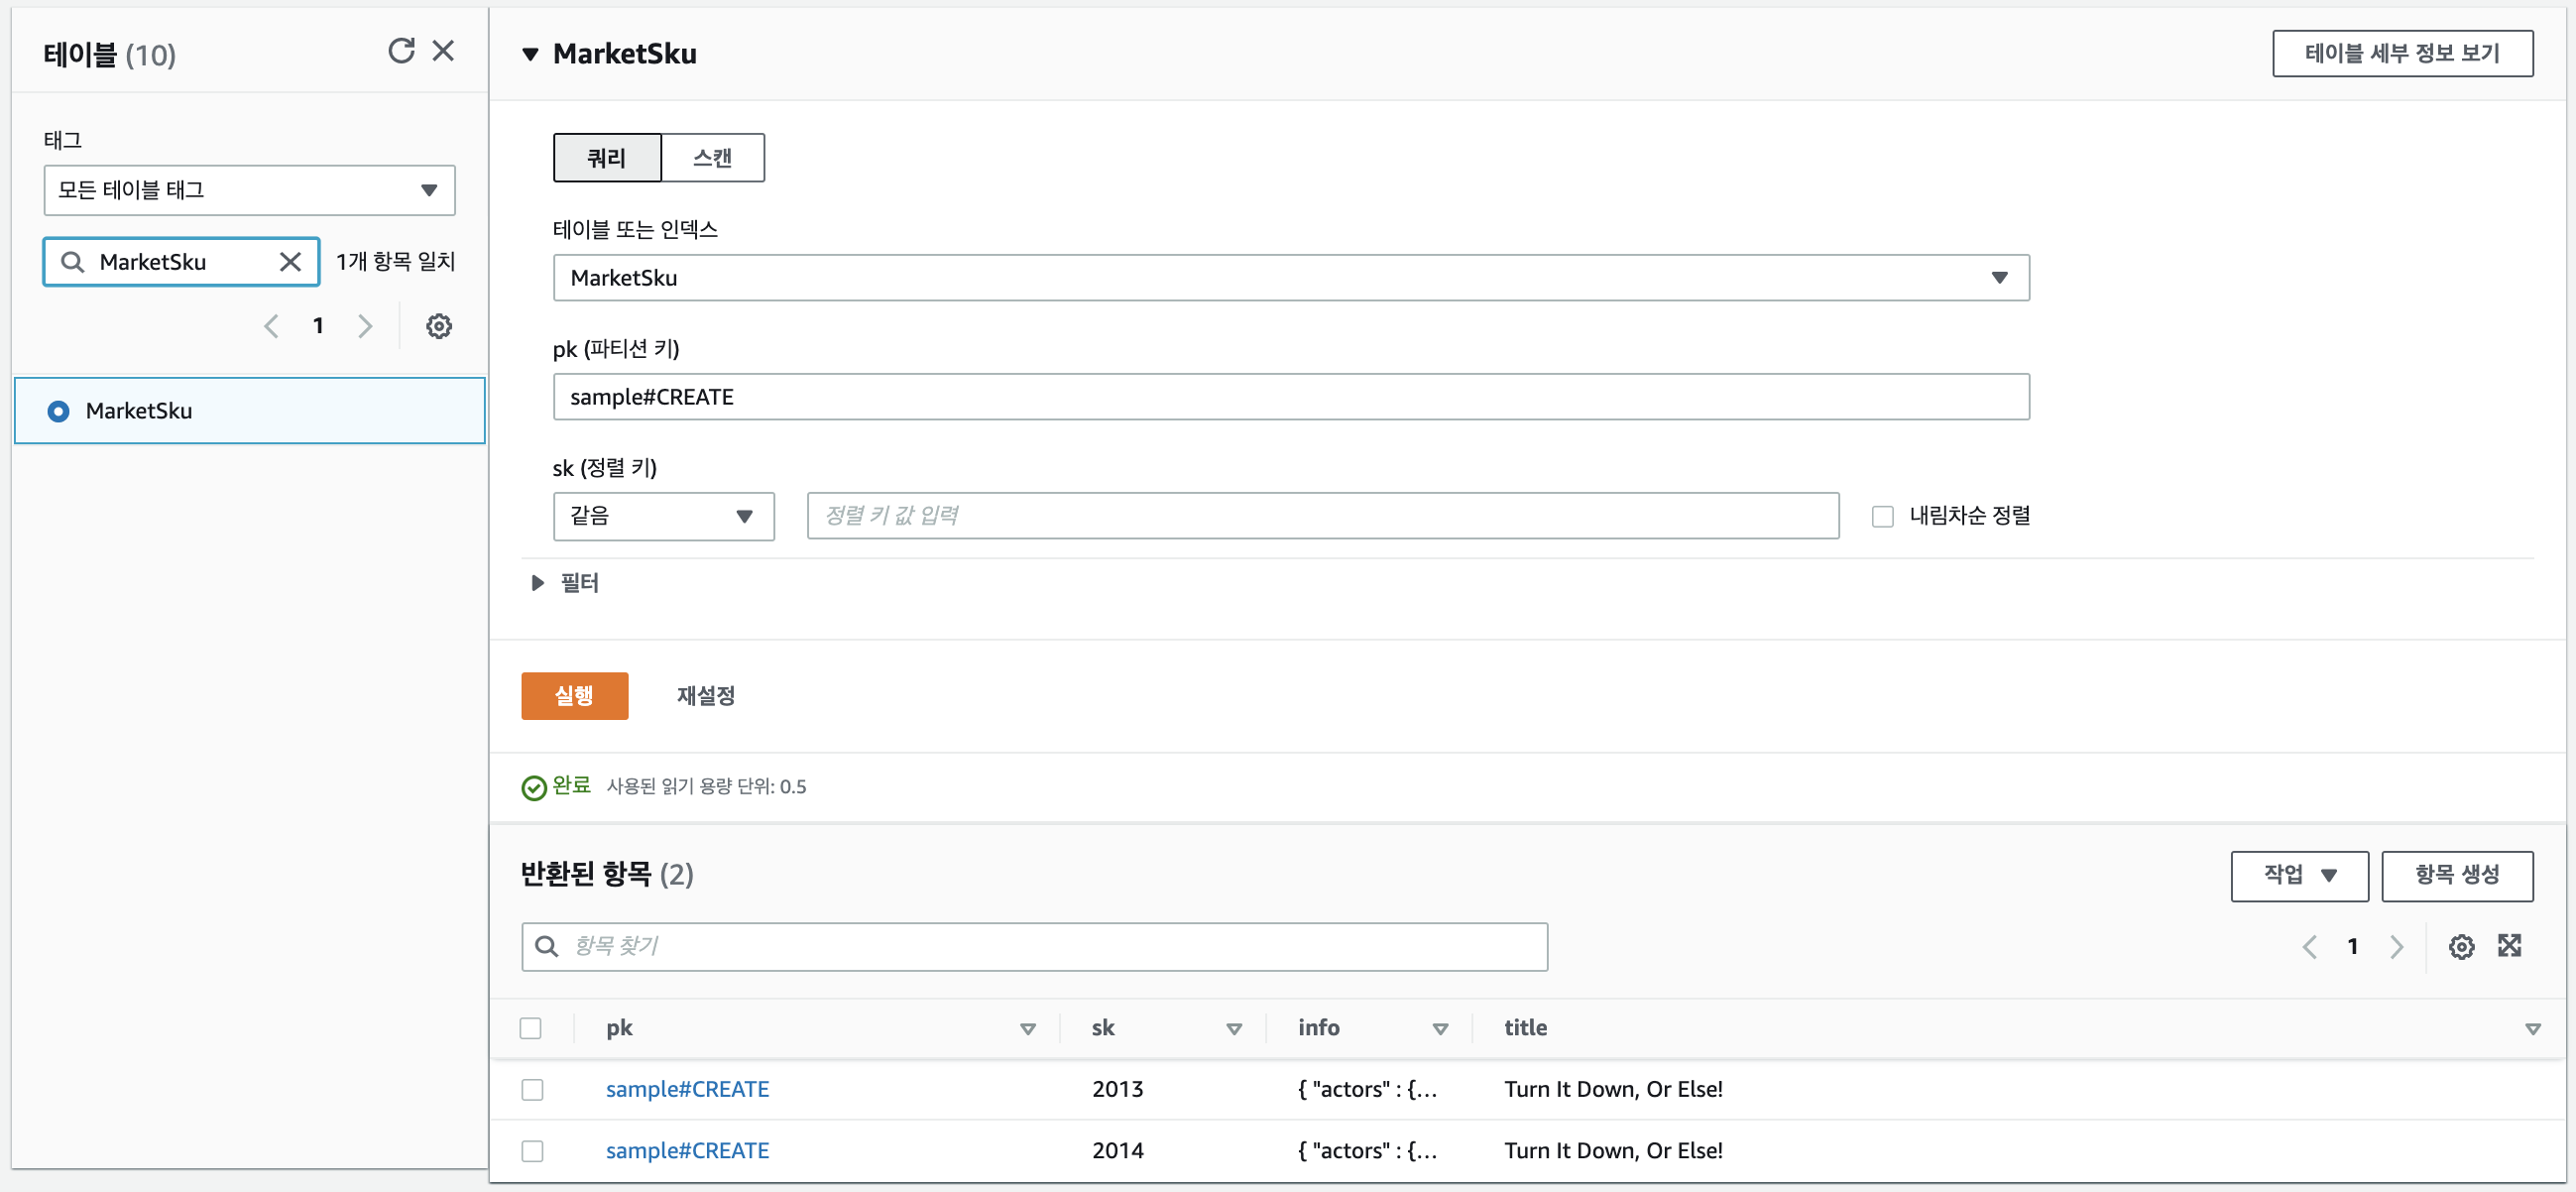
Task: Go to next page of returned items
Action: pos(2396,946)
